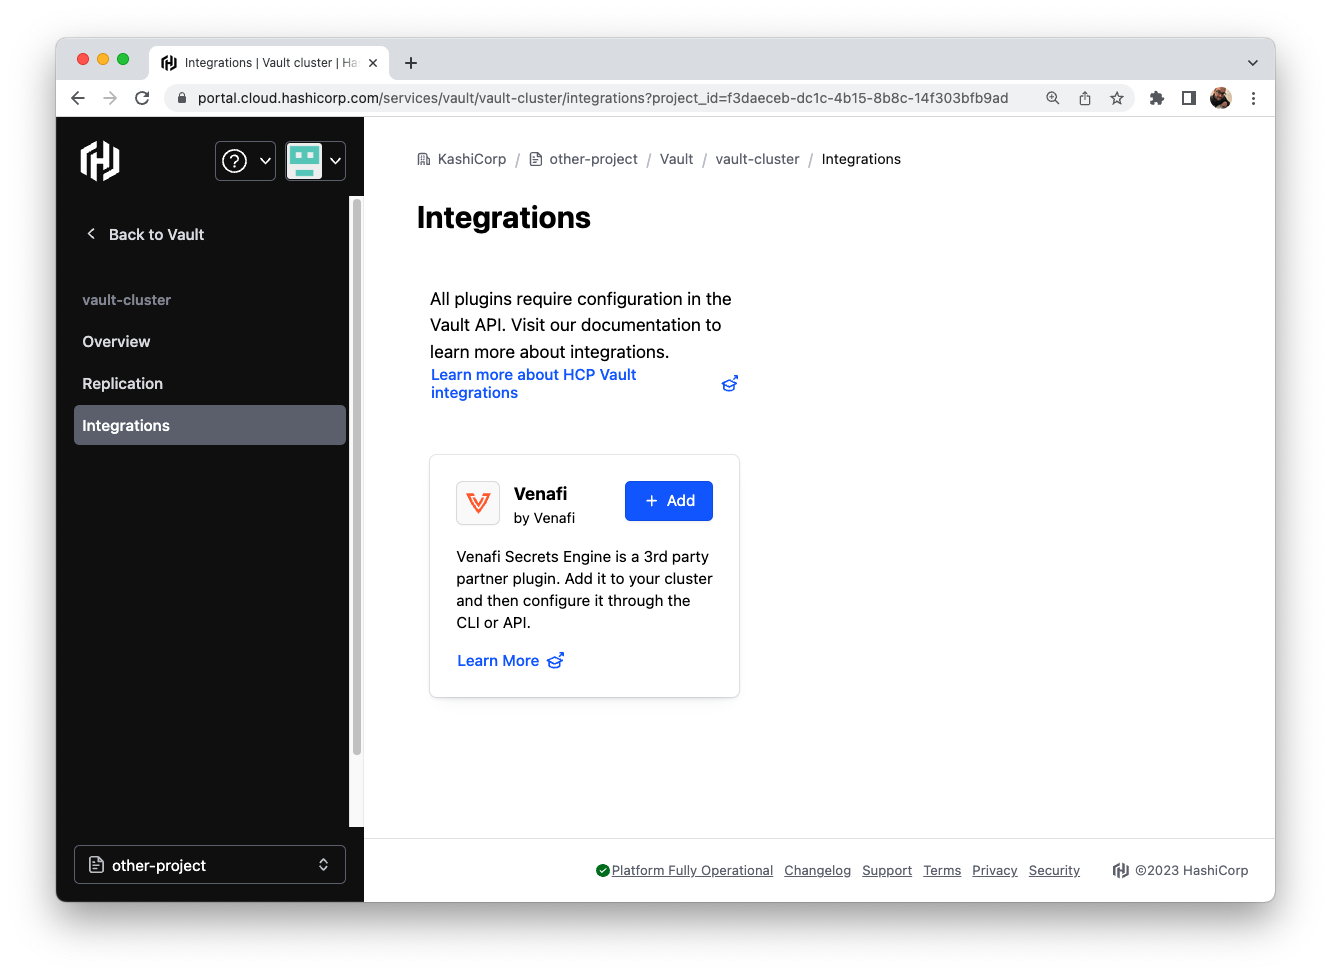
Task: Open the tab search chevron
Action: [x=1253, y=63]
